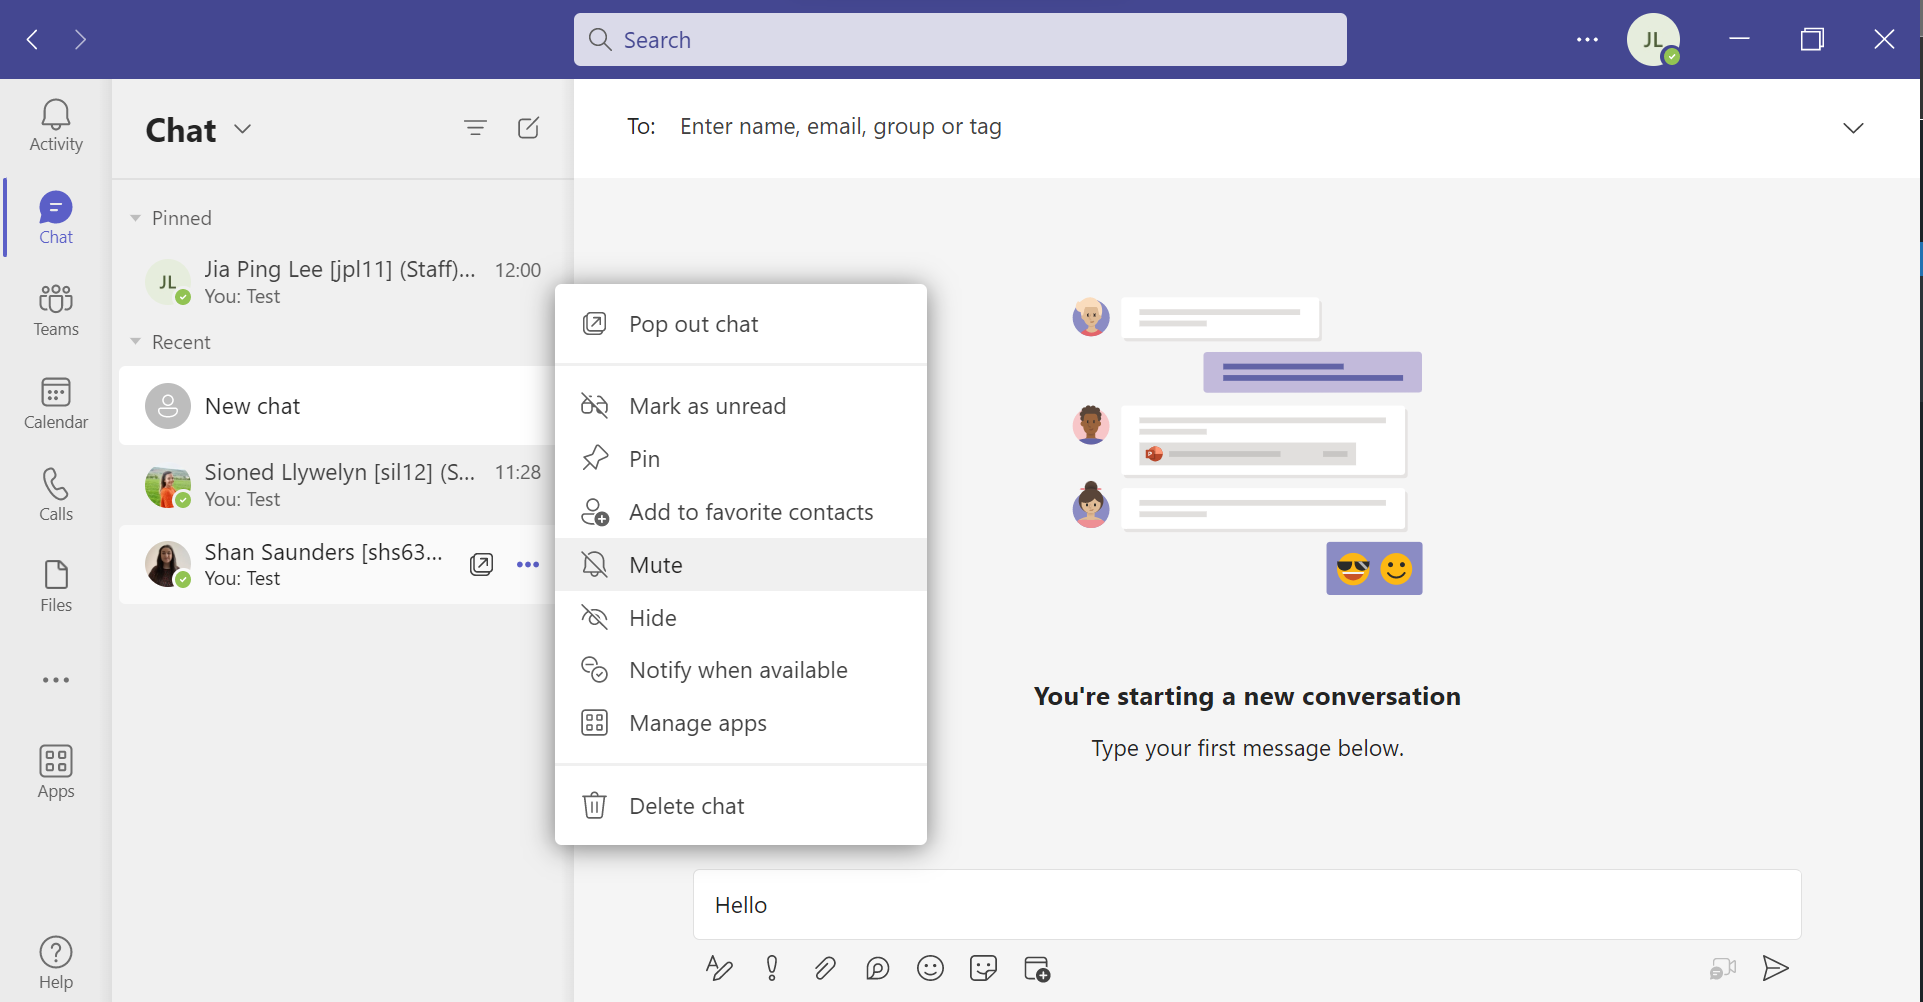Open the chat filter icon
1923x1002 pixels.
(475, 128)
